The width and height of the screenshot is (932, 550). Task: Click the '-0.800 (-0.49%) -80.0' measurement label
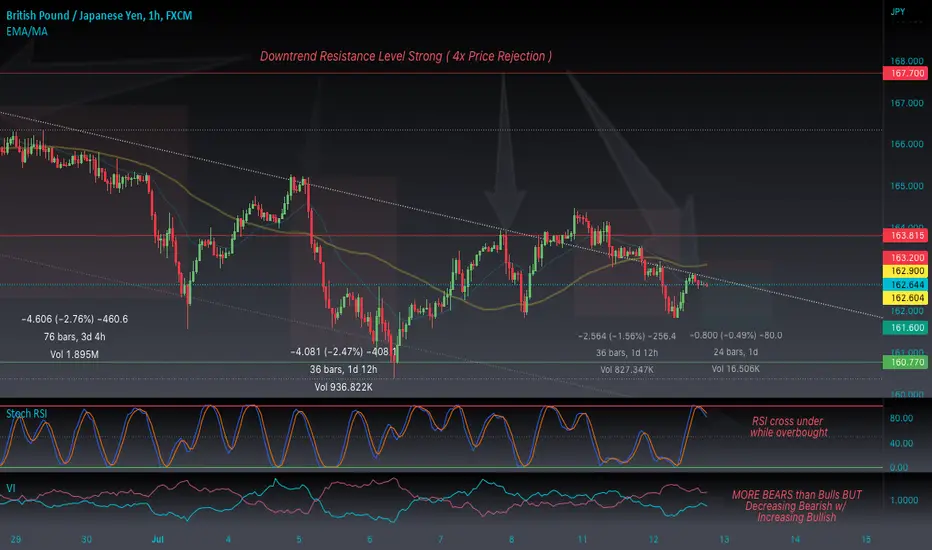736,335
